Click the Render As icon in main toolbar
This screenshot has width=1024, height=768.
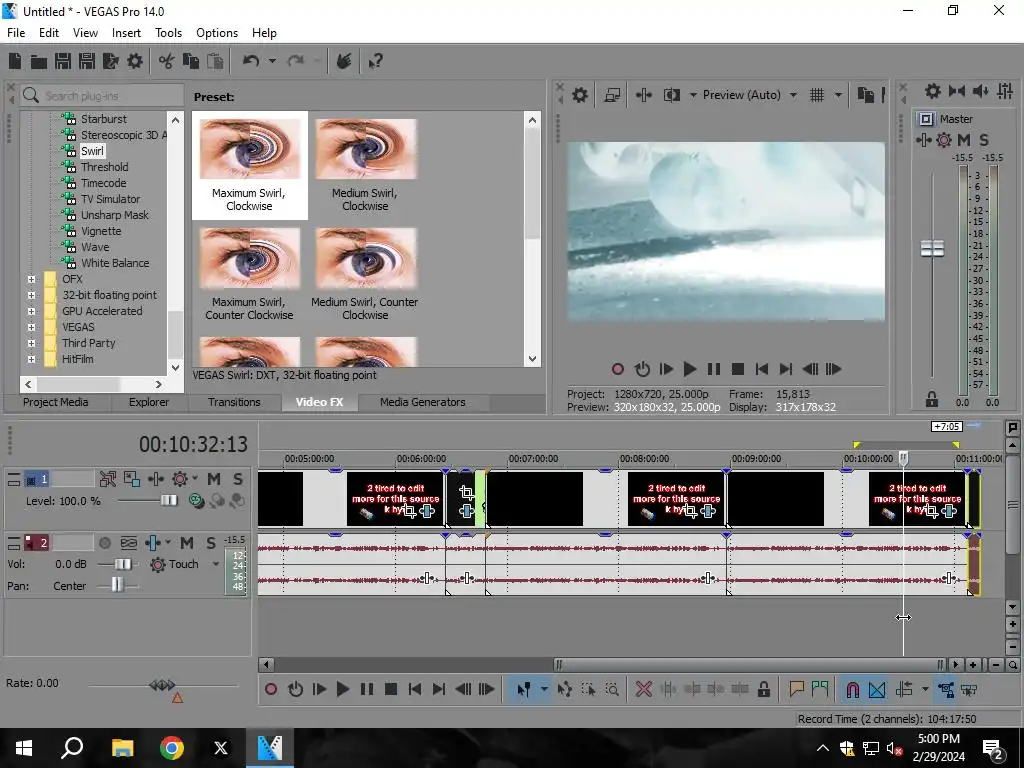pyautogui.click(x=111, y=61)
